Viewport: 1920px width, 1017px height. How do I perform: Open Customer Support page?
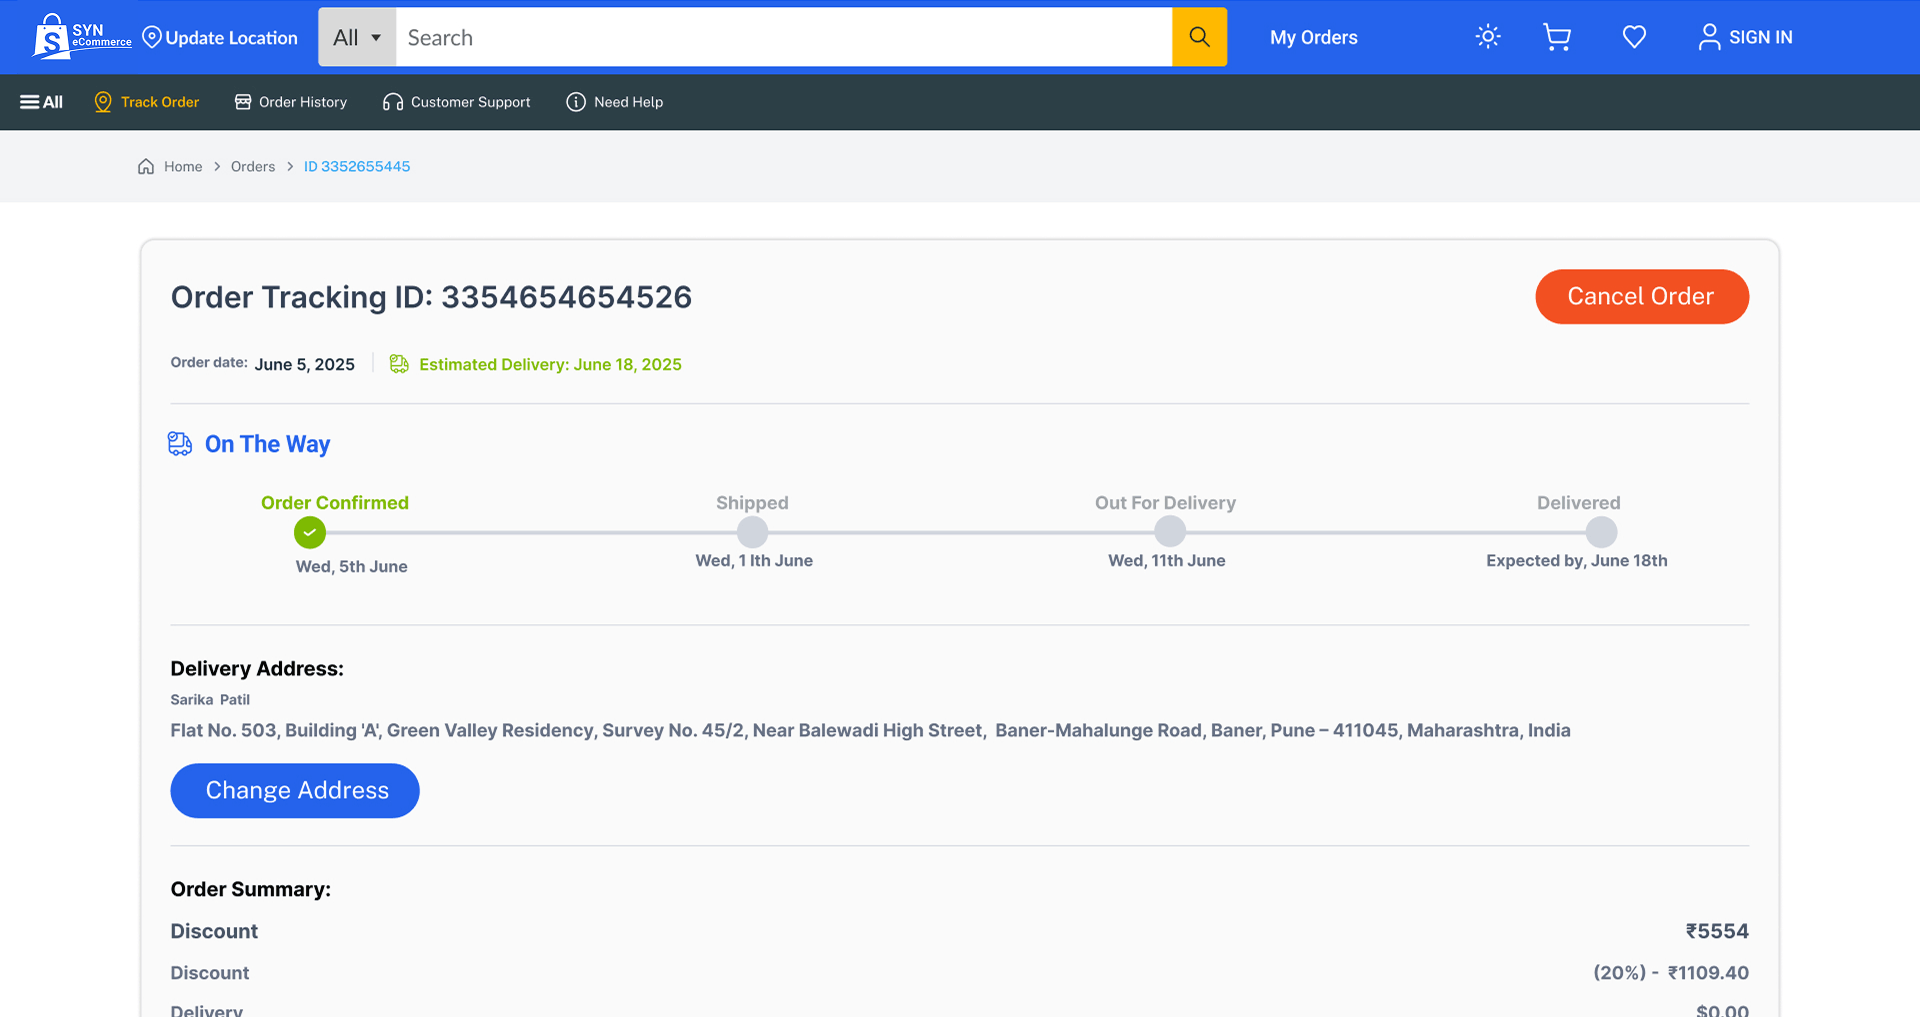point(457,102)
